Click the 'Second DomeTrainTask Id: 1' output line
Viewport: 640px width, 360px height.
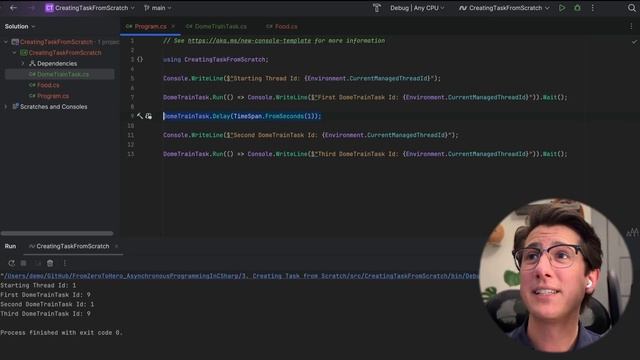point(47,304)
